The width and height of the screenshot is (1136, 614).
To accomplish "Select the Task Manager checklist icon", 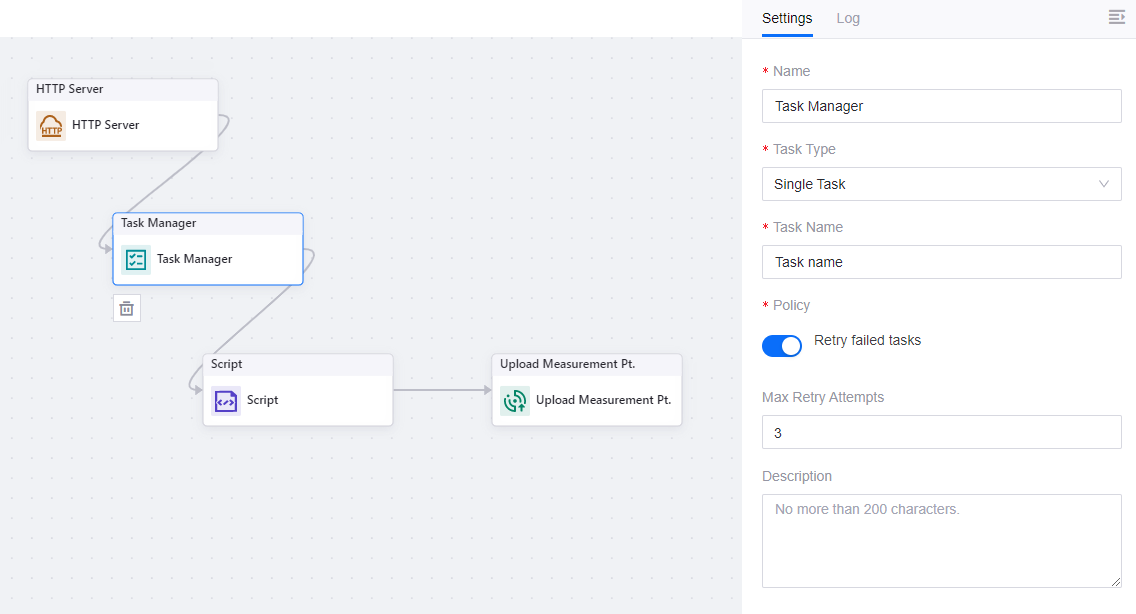I will coord(136,260).
